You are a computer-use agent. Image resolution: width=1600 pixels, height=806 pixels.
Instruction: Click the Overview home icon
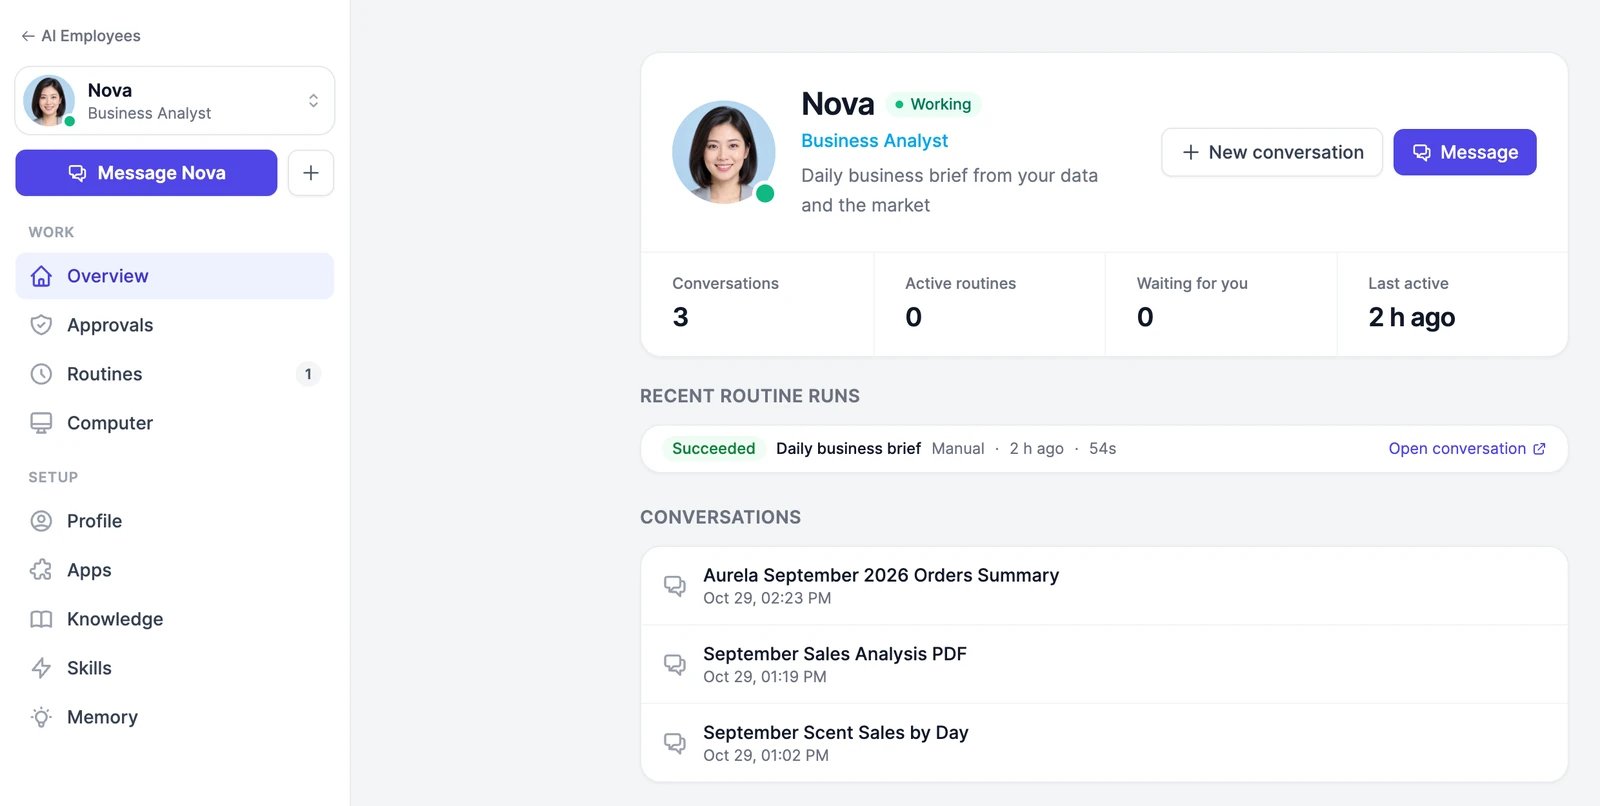click(x=41, y=276)
